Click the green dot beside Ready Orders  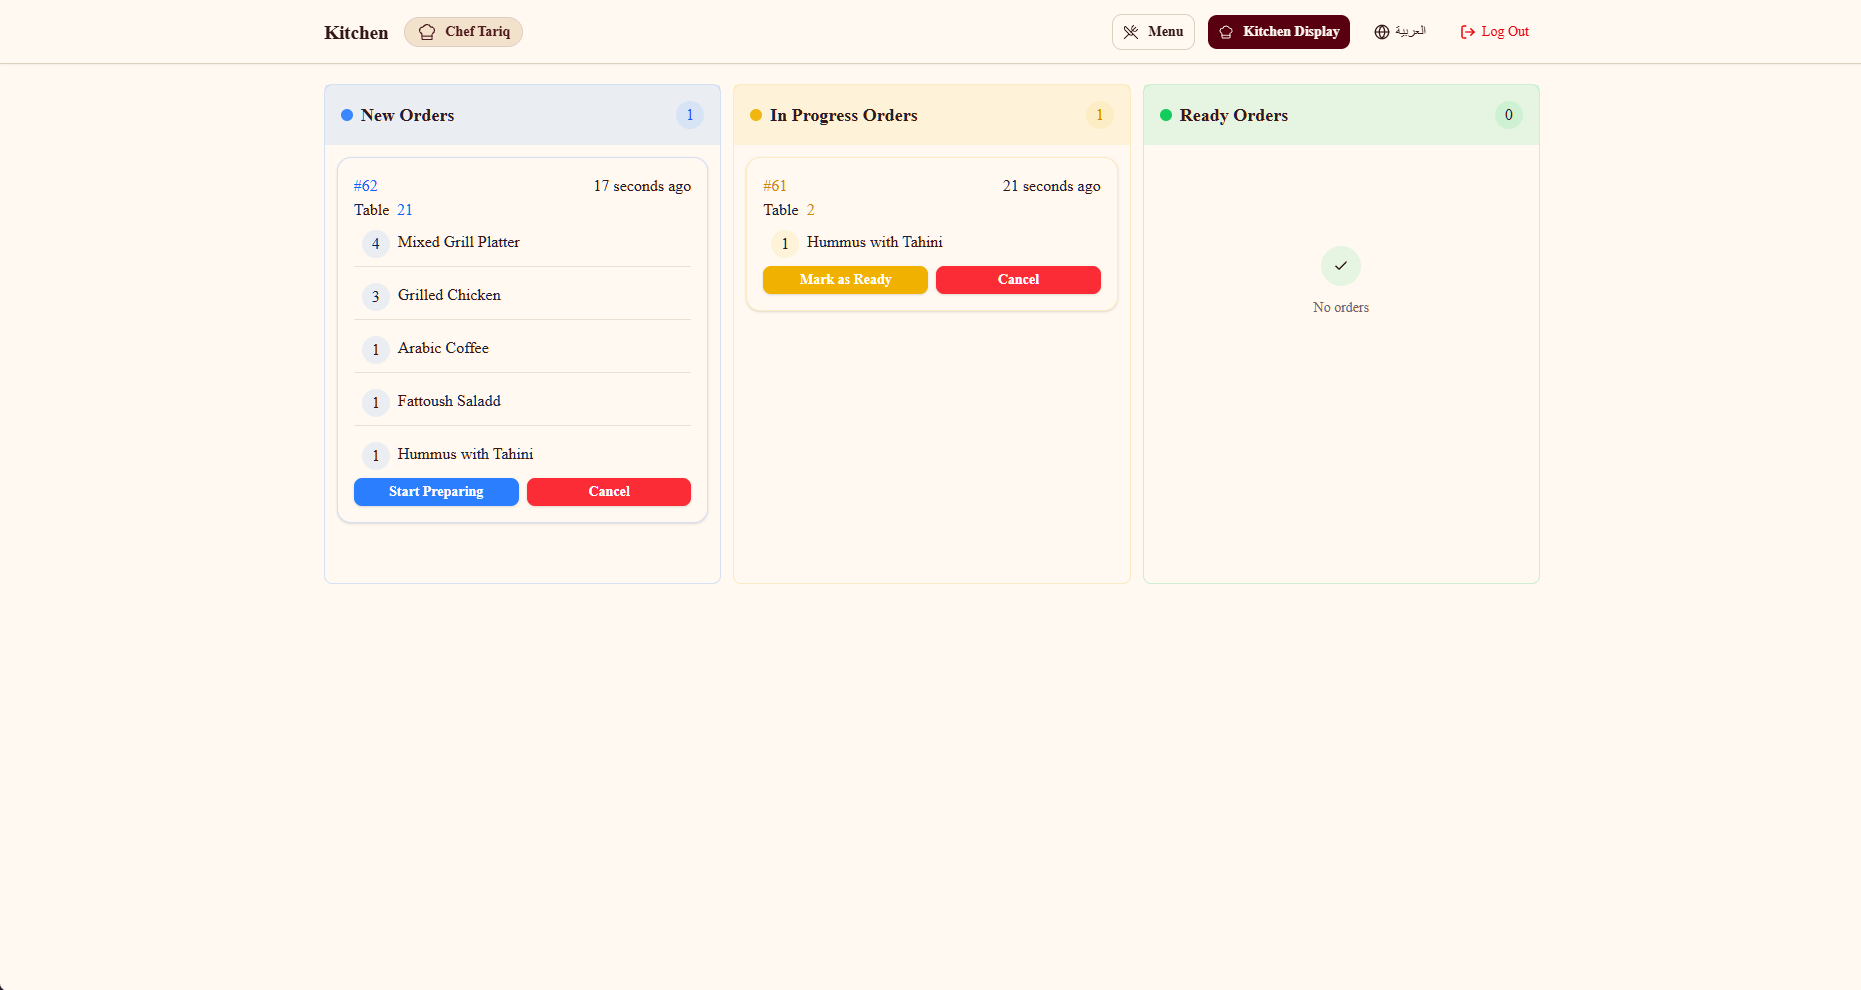pos(1166,115)
